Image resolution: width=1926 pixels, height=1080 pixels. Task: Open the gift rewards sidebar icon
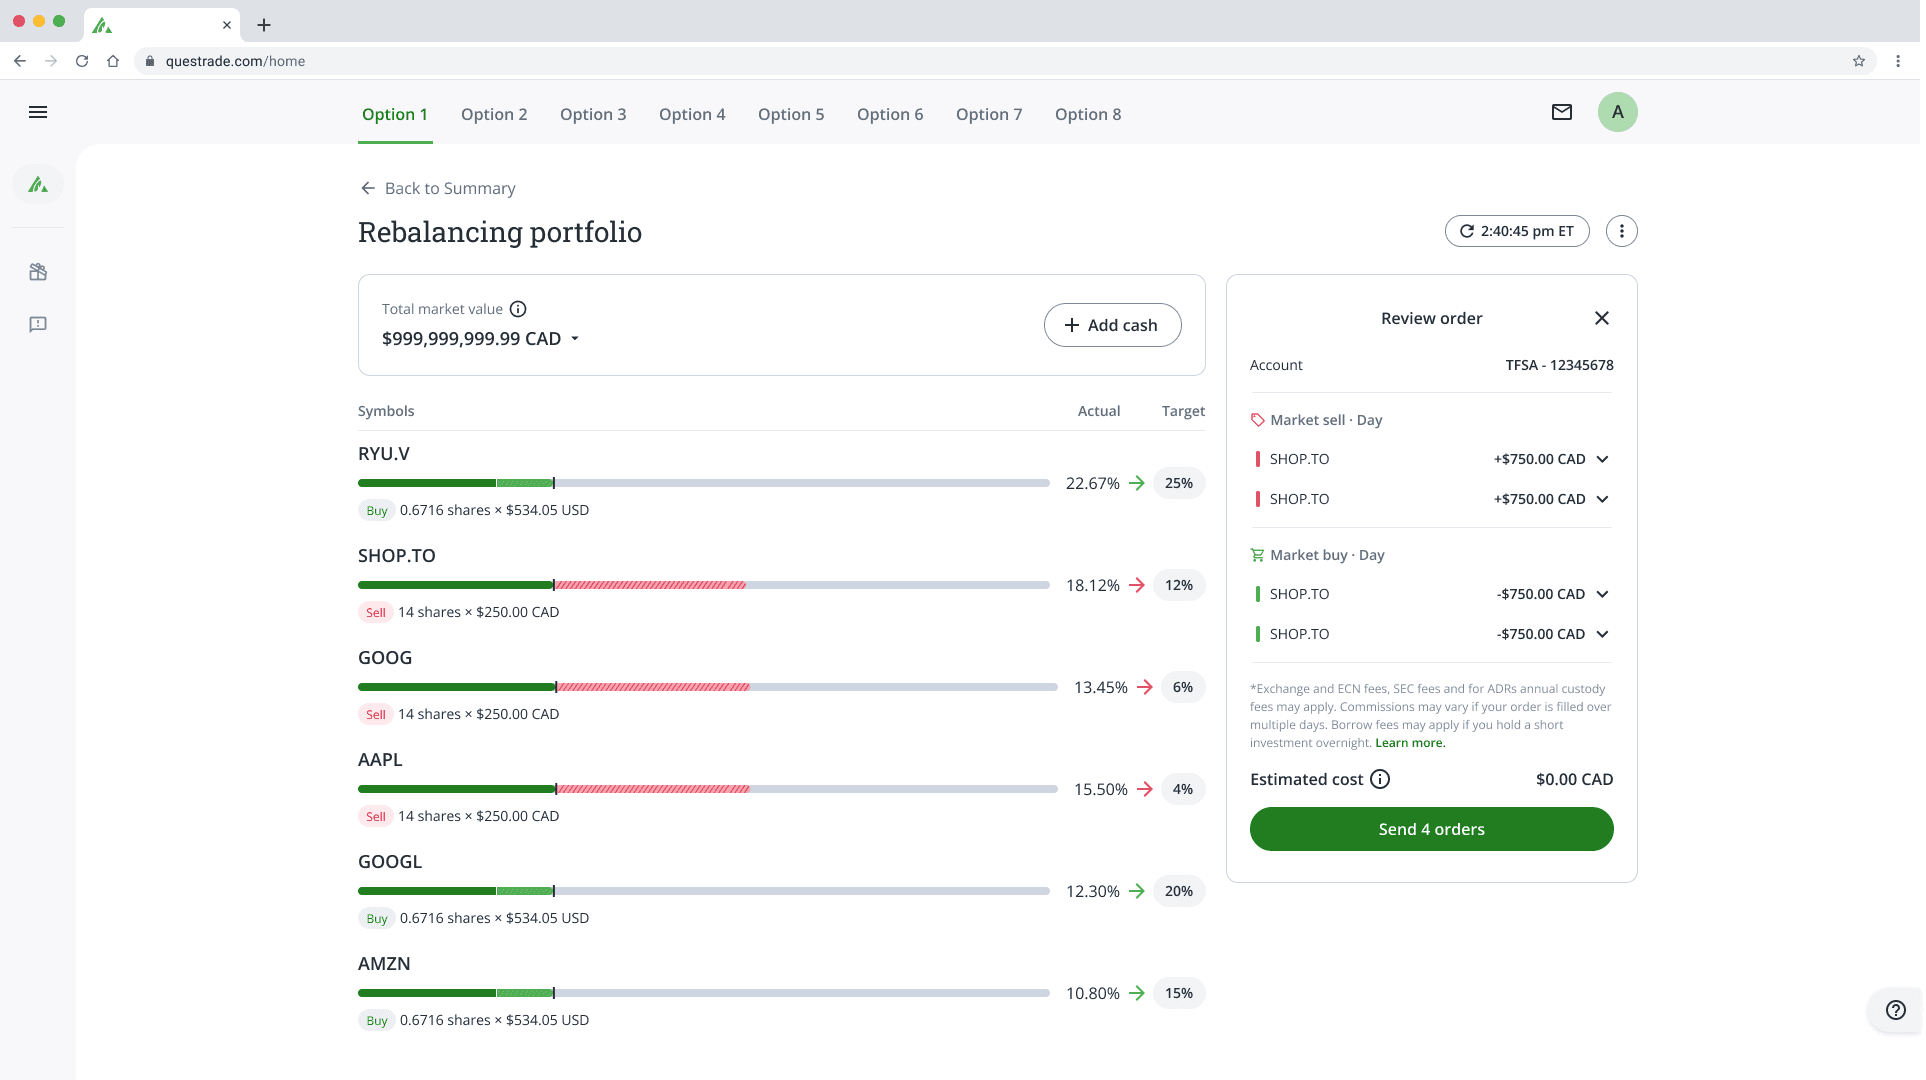click(x=38, y=272)
